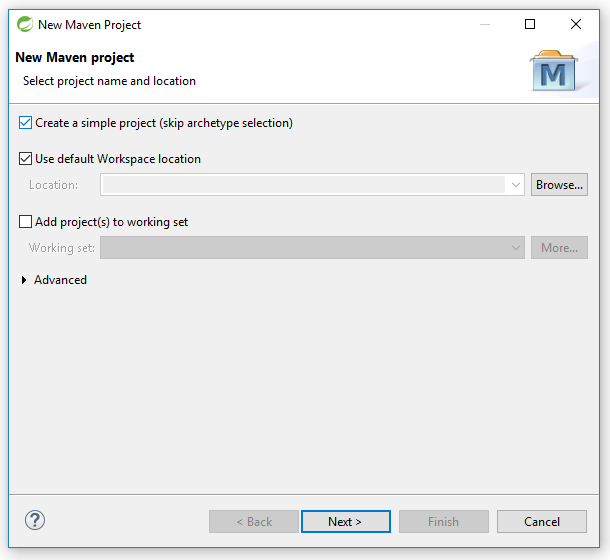Click the Maven M wizard banner icon

point(554,70)
